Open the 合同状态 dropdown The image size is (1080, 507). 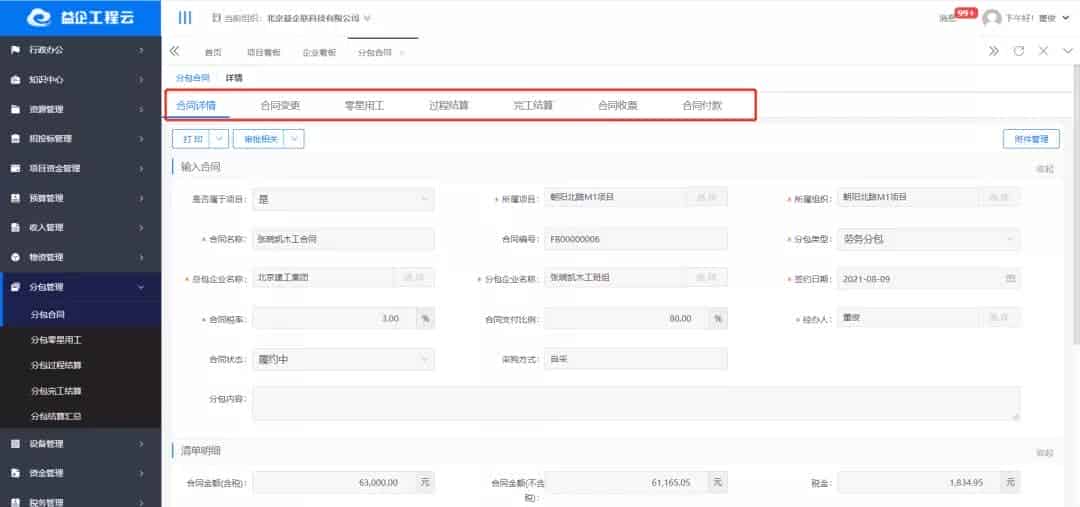pyautogui.click(x=343, y=359)
